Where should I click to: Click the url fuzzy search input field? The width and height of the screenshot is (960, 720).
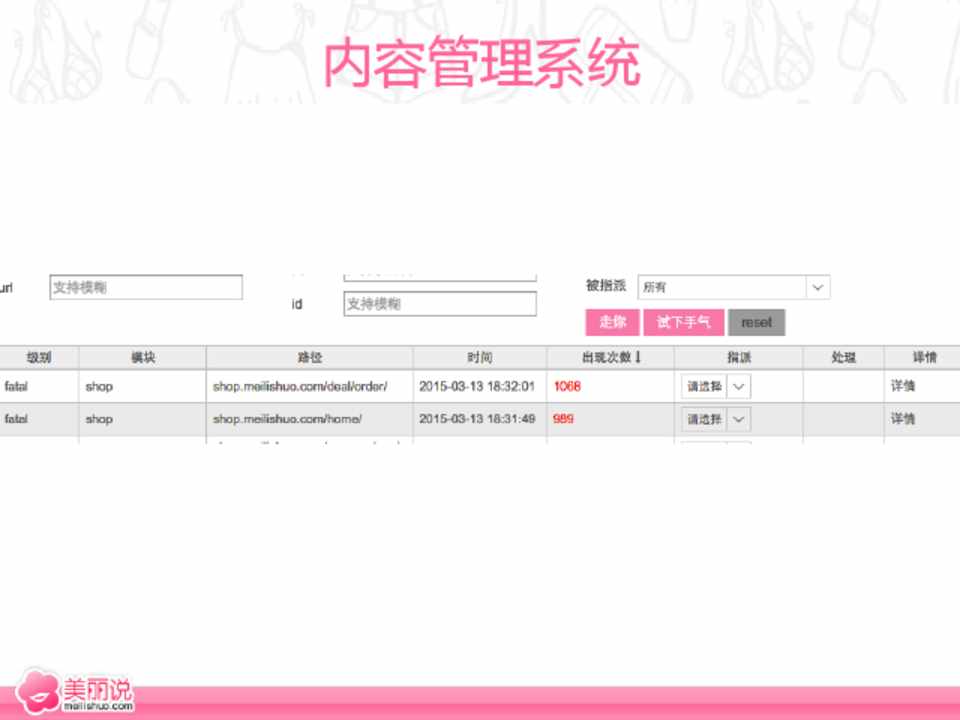146,288
